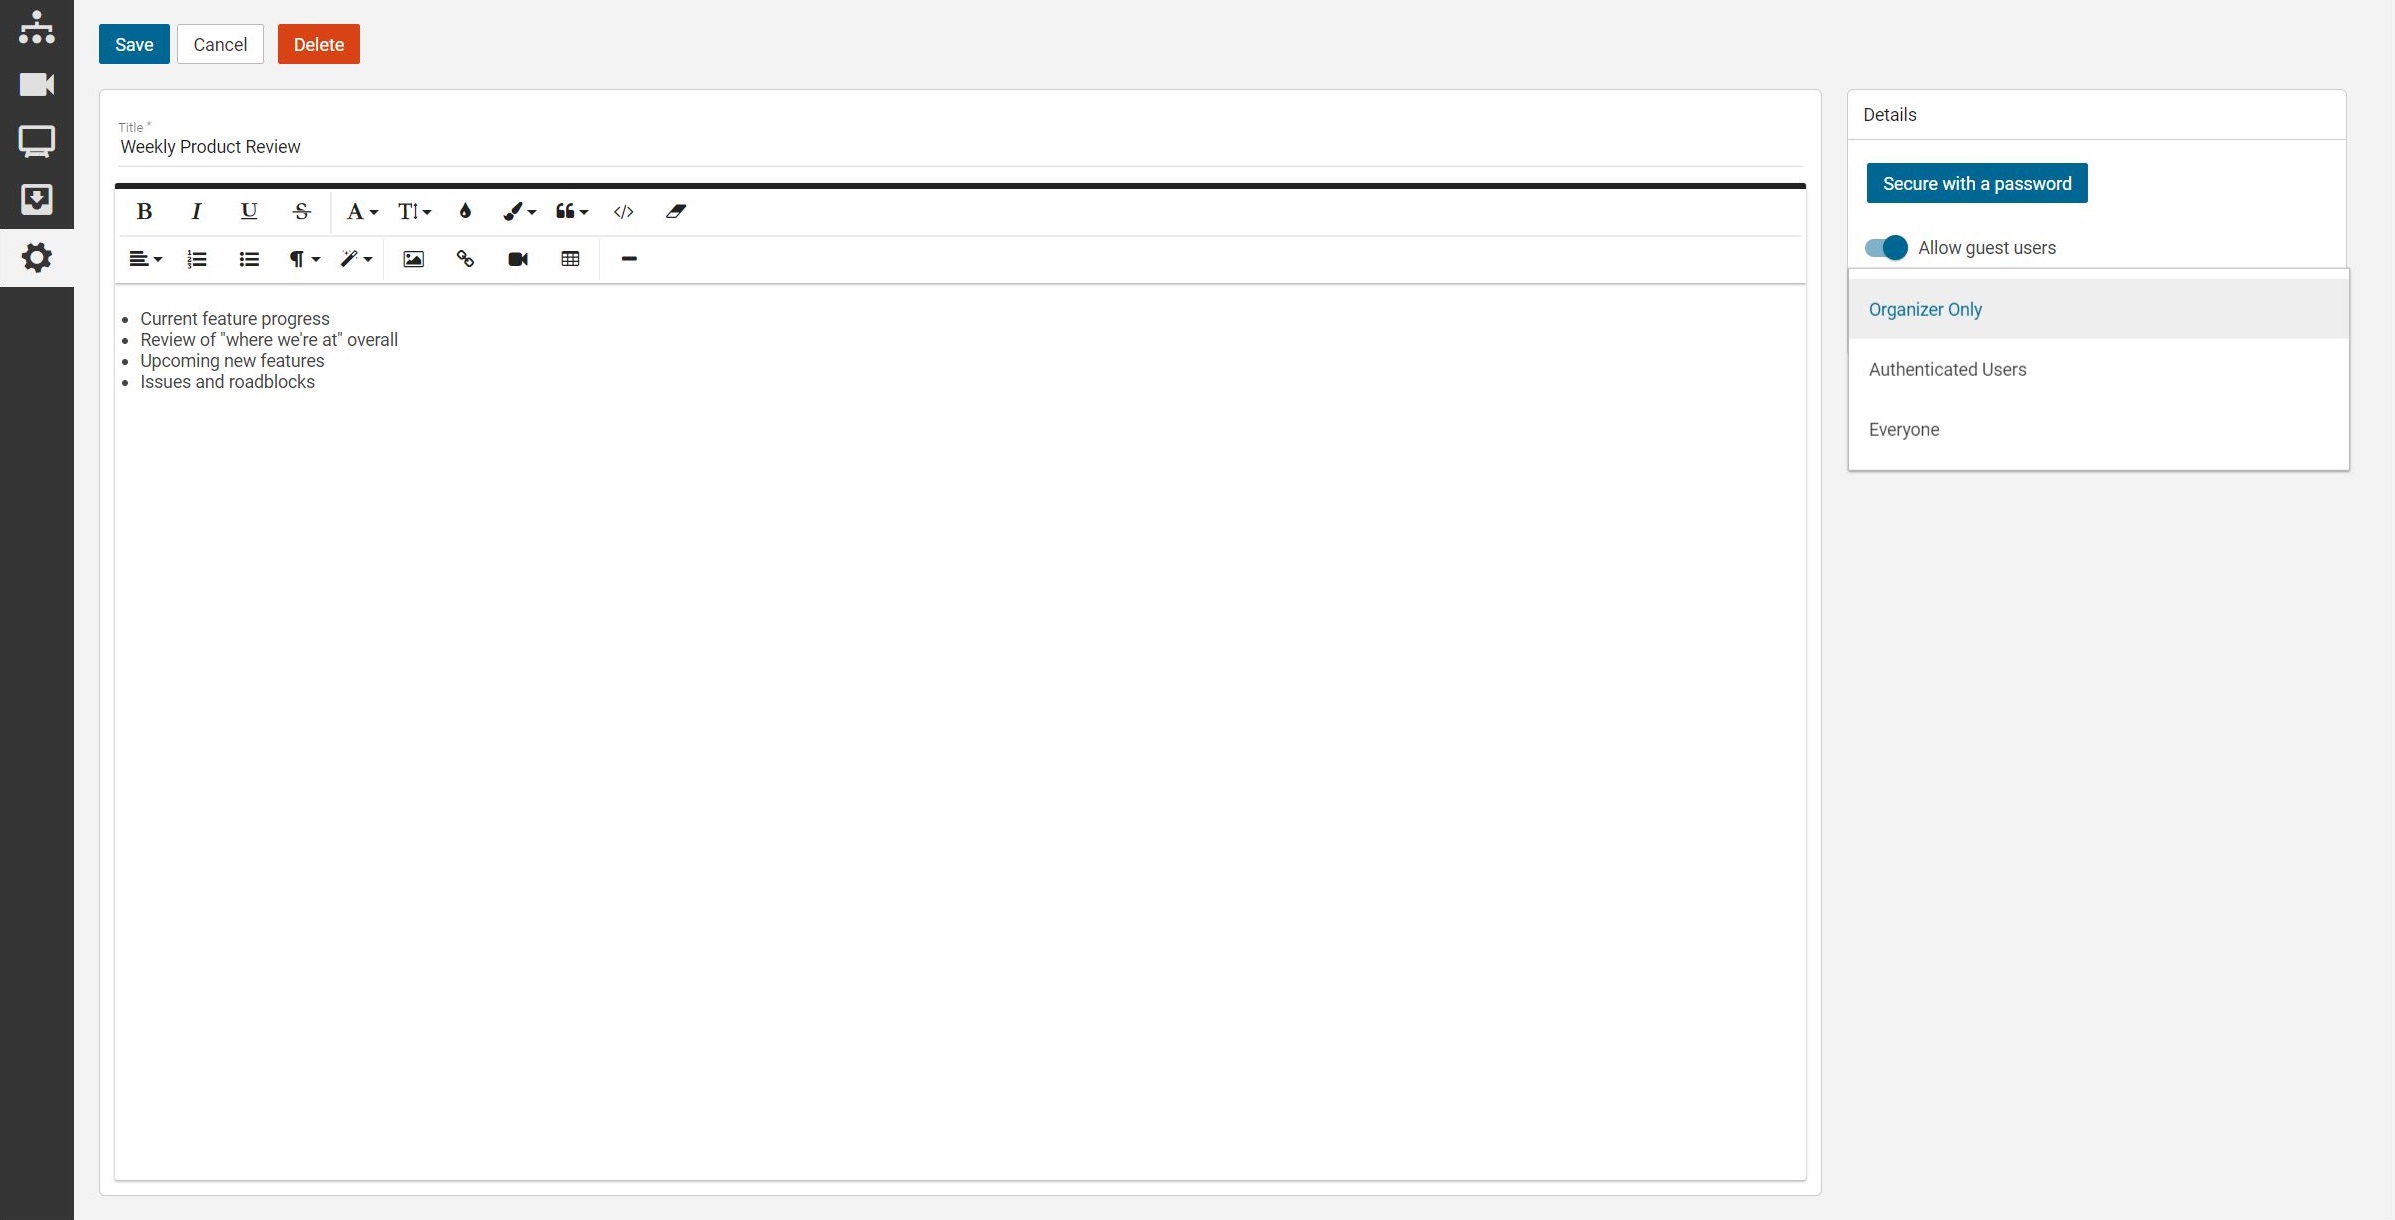Strike through selected text
2395x1220 pixels.
click(300, 210)
